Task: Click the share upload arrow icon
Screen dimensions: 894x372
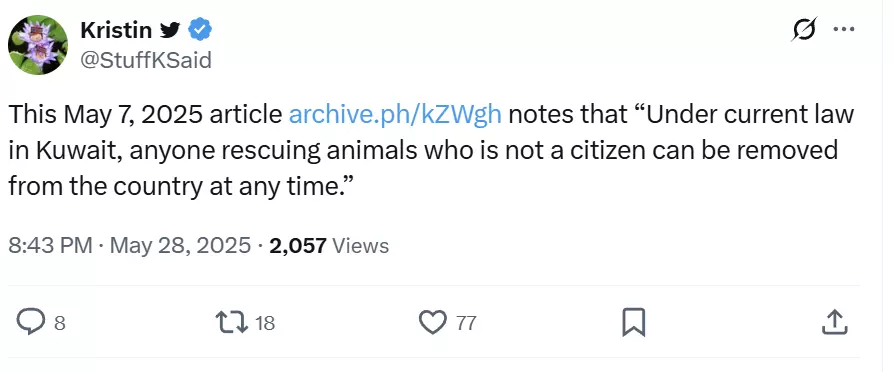Action: click(835, 322)
